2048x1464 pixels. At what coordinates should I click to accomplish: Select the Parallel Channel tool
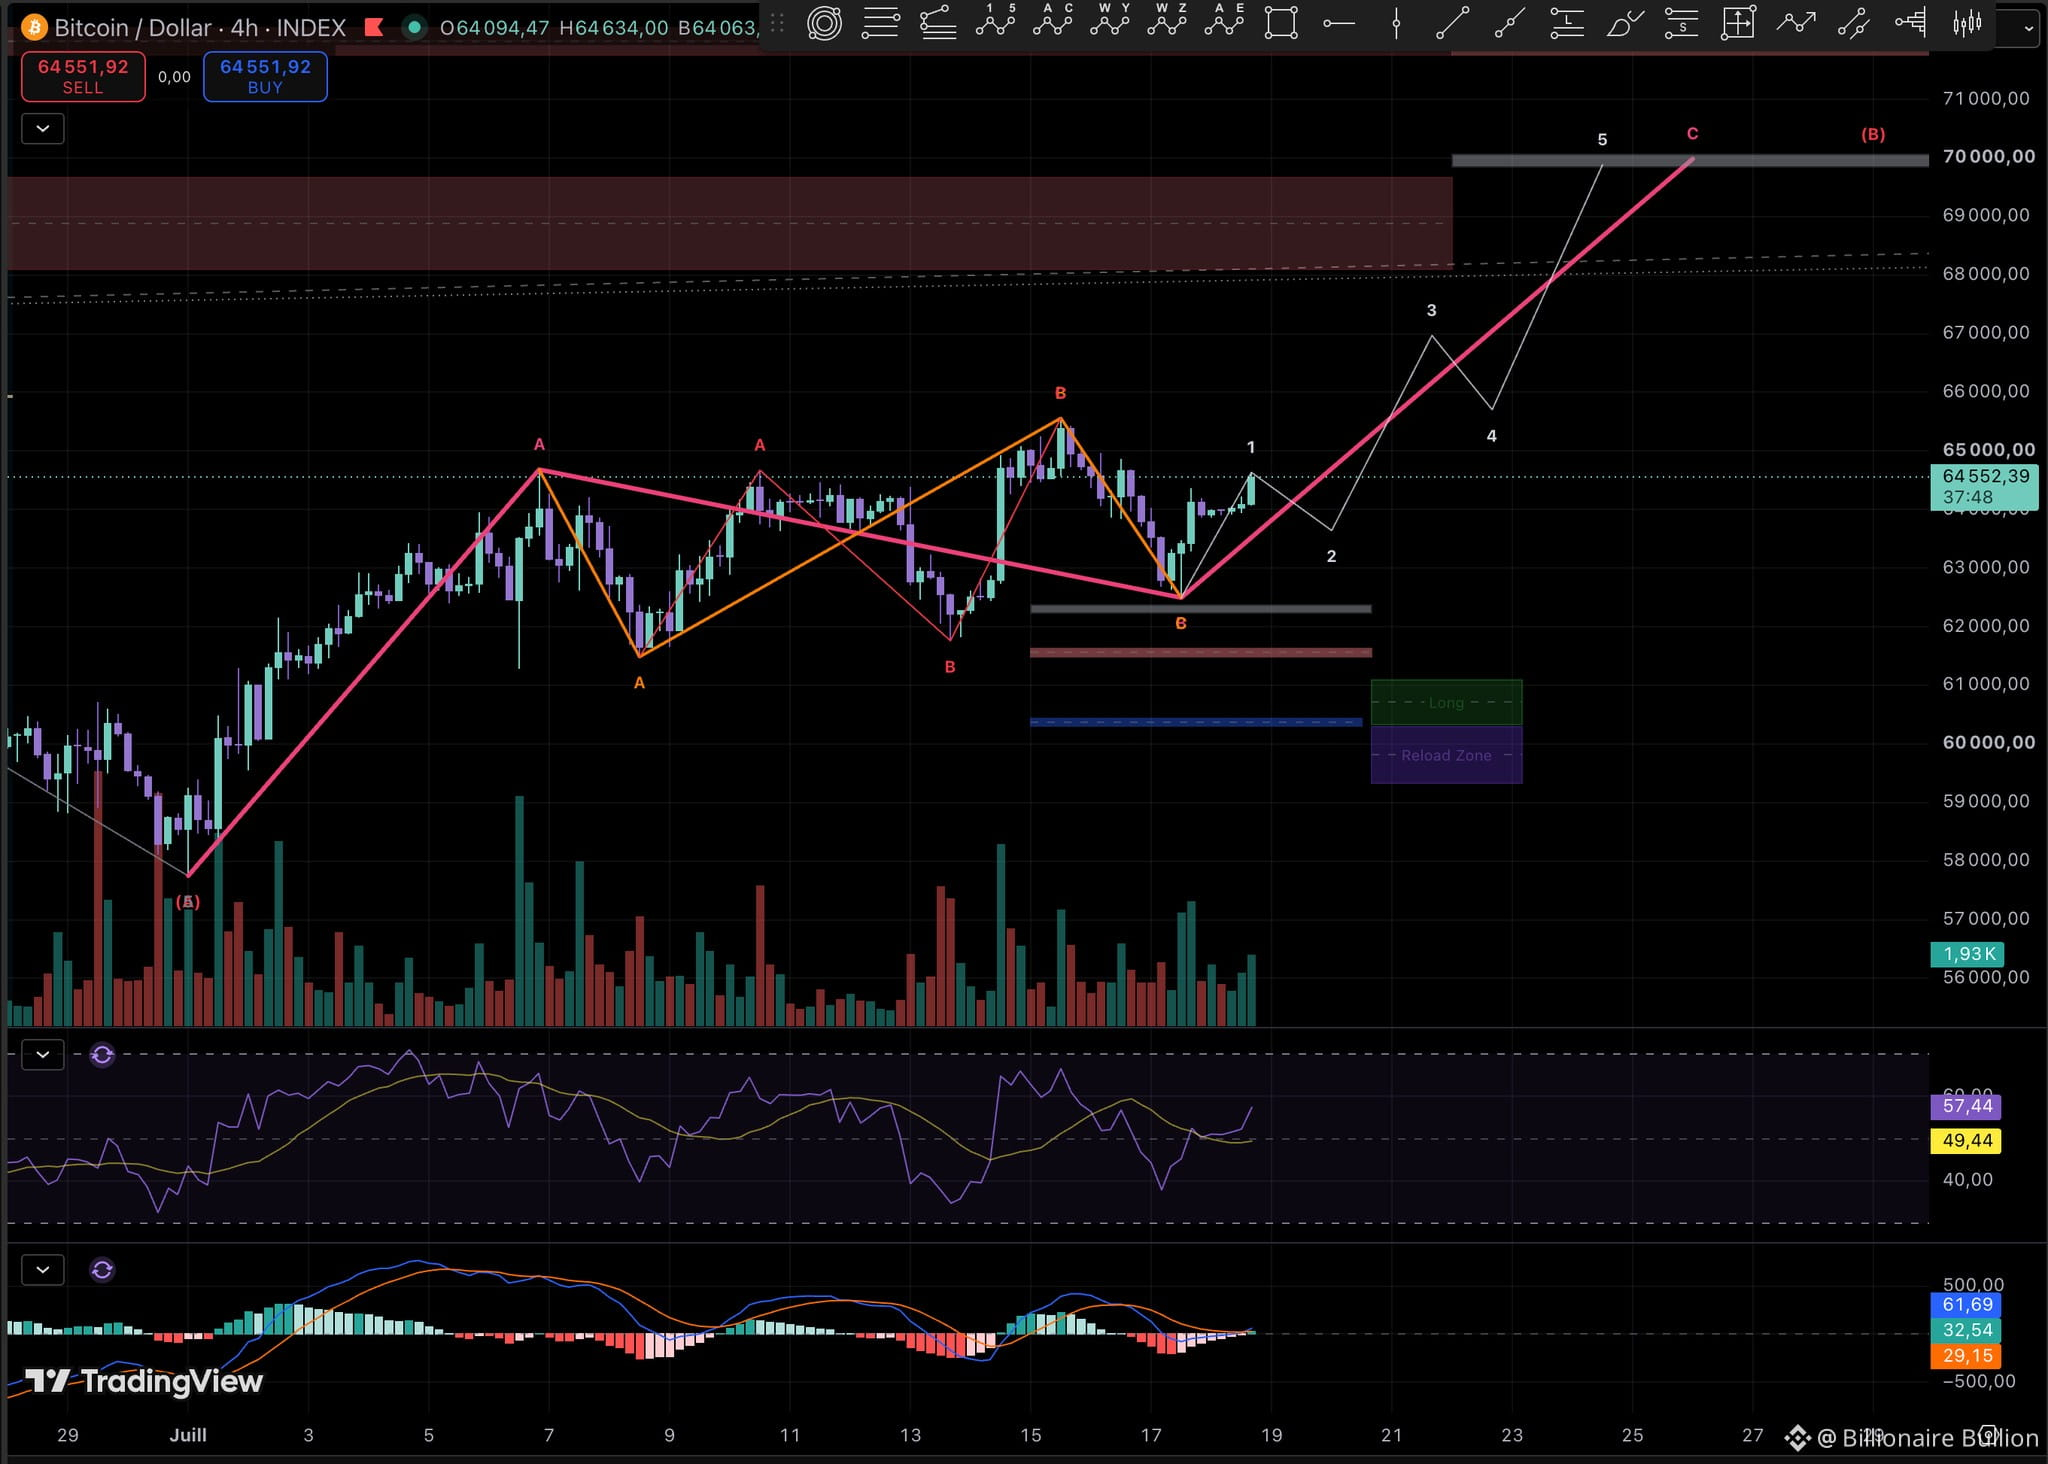(1853, 22)
